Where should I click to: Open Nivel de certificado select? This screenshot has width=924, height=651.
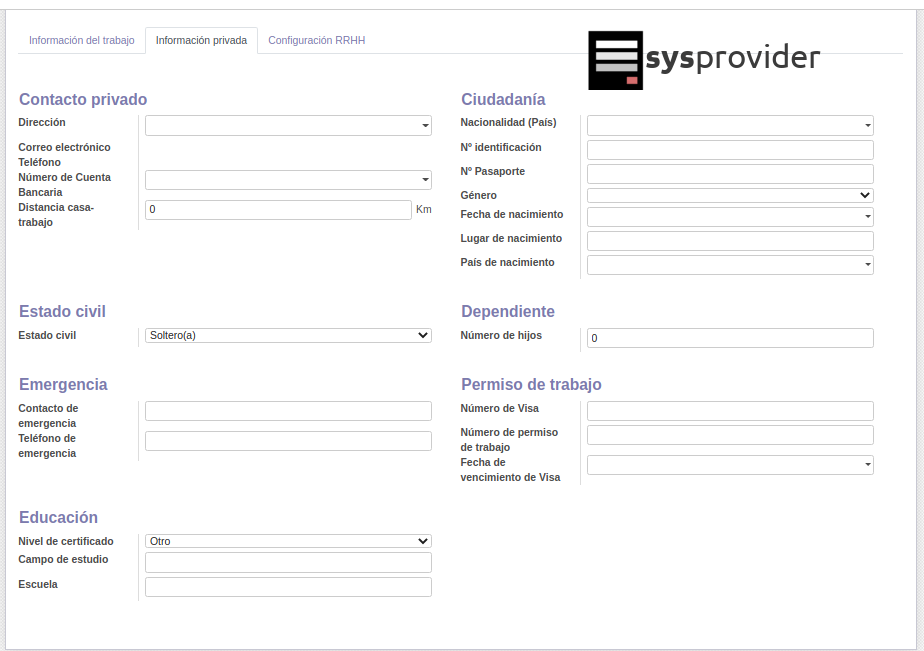tap(288, 541)
